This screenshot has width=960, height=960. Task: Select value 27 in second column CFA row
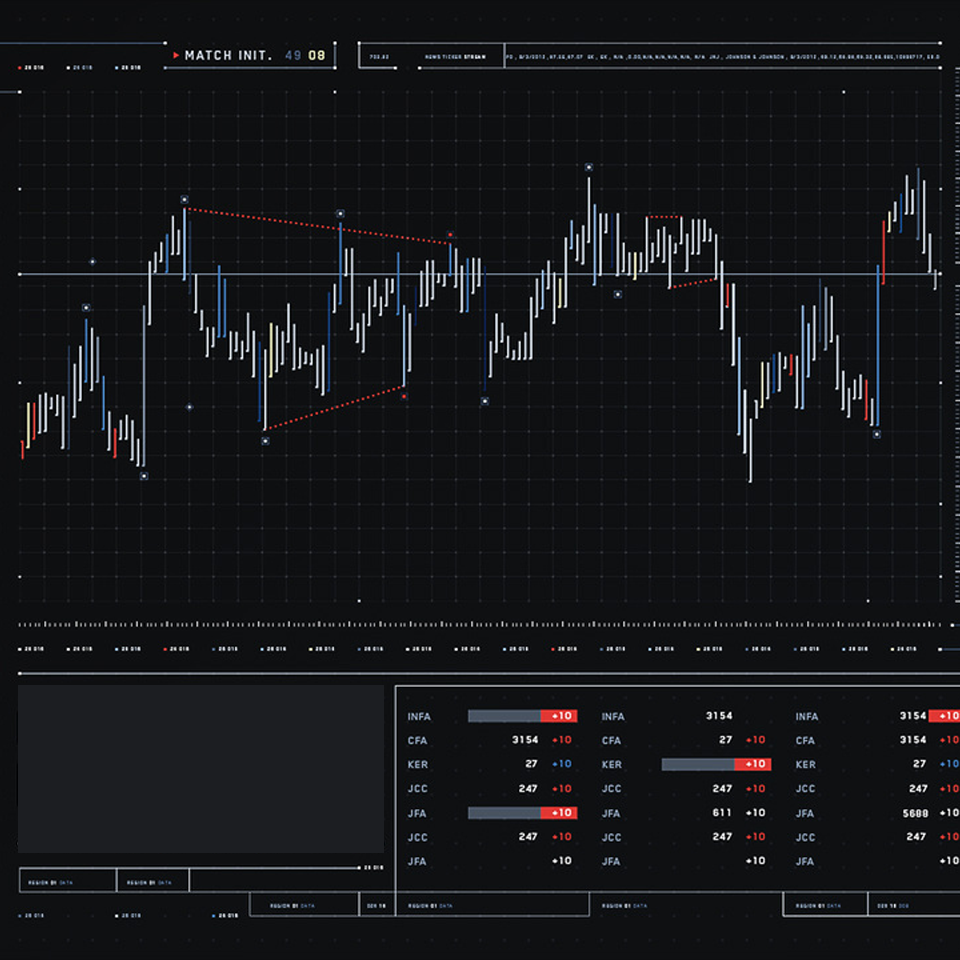(726, 740)
